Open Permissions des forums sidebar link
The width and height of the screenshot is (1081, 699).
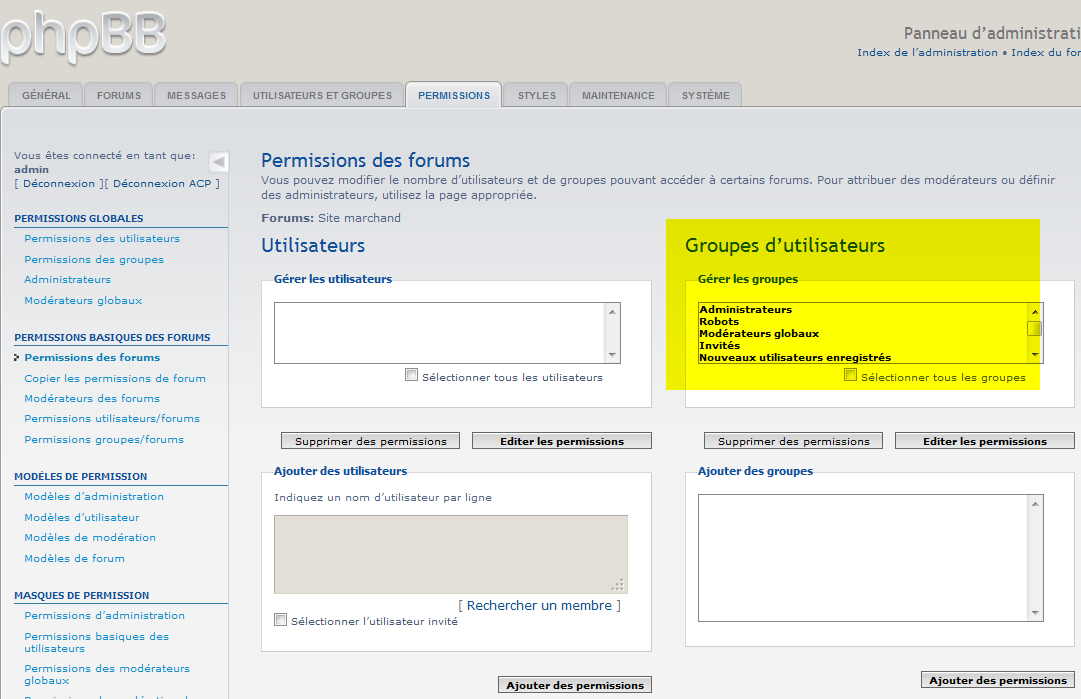pyautogui.click(x=92, y=357)
